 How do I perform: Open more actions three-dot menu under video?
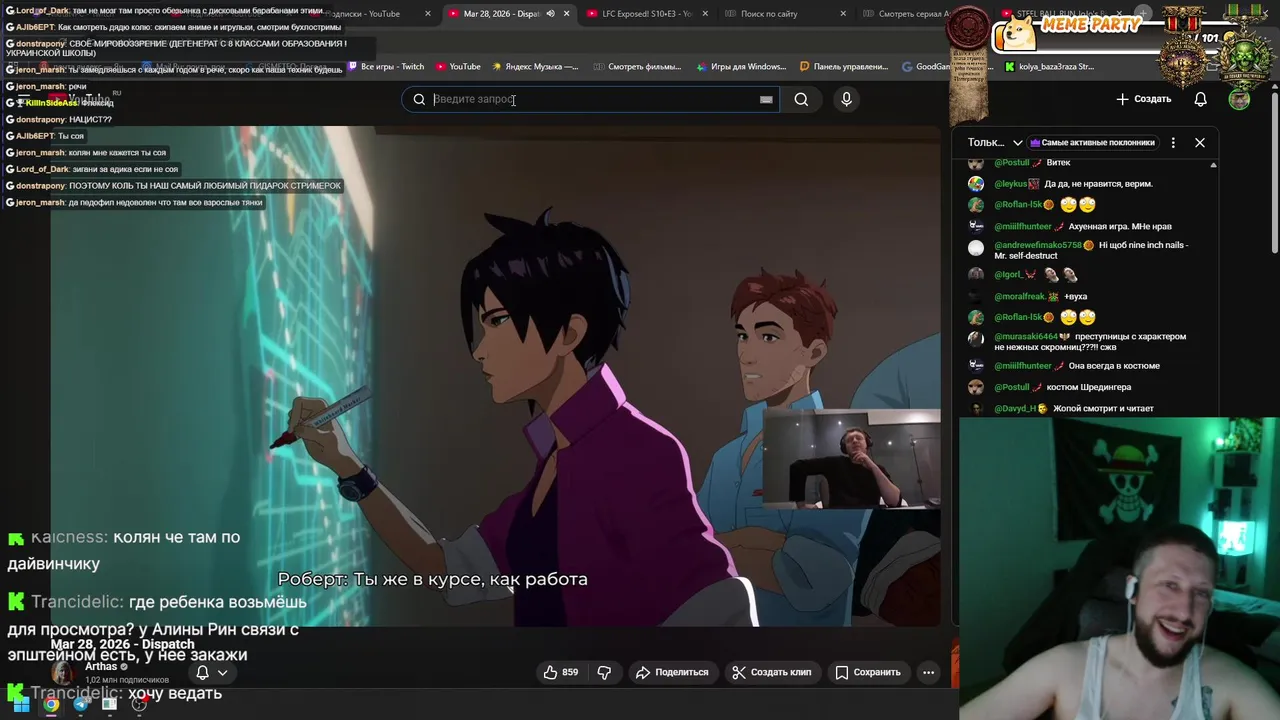(928, 672)
